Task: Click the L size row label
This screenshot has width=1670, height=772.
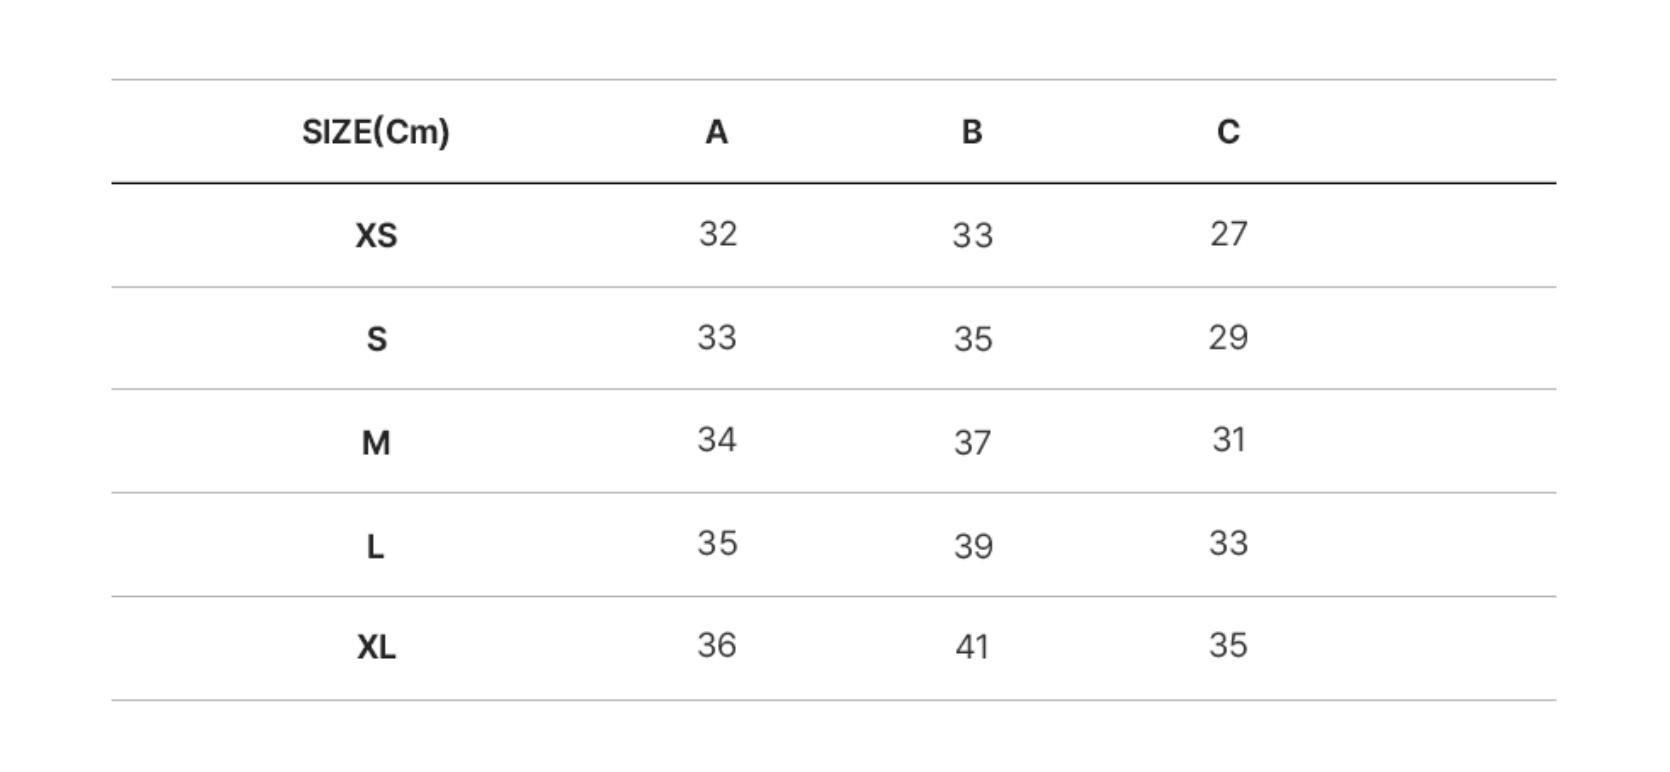Action: point(376,546)
